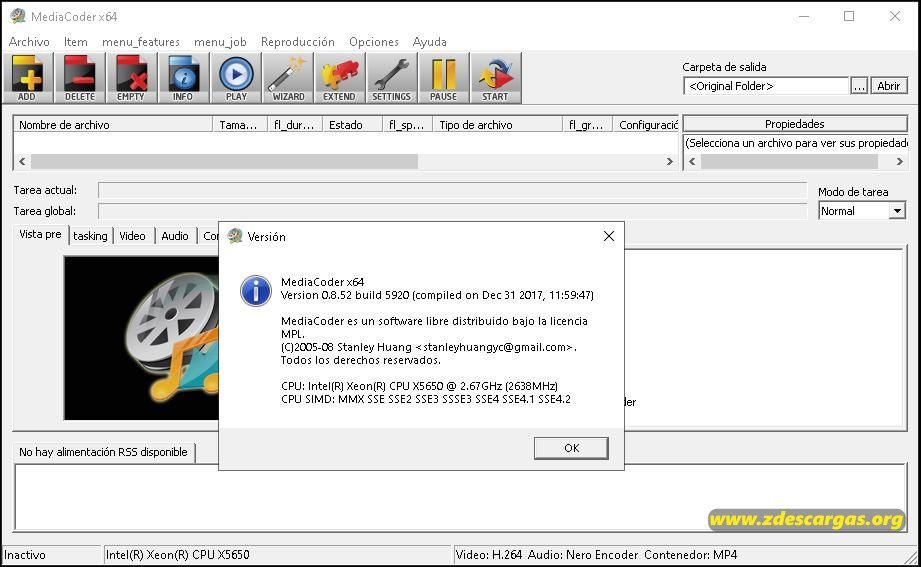Click the Tarea actual progress bar
This screenshot has height=567, width=921.
tap(452, 190)
